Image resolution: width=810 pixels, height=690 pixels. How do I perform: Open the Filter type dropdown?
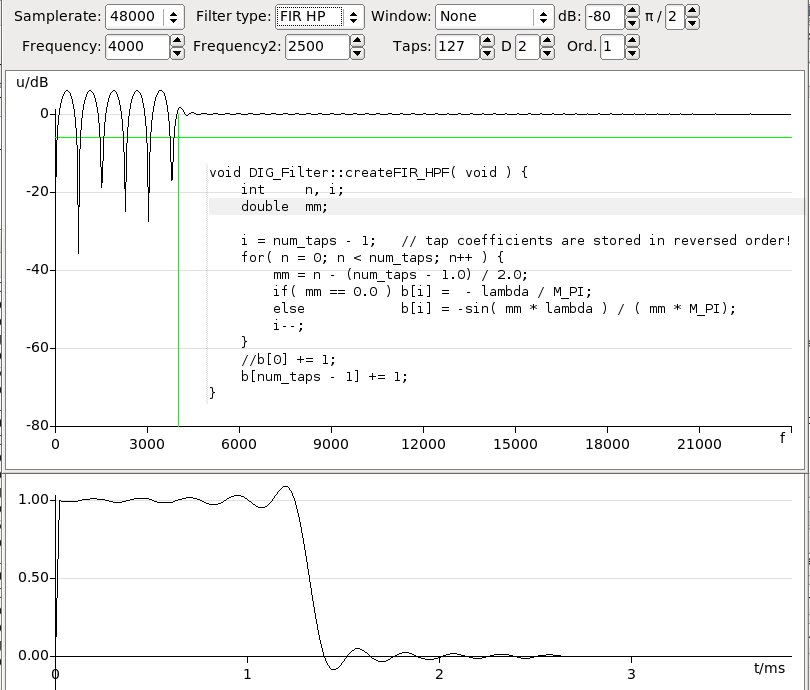(353, 17)
